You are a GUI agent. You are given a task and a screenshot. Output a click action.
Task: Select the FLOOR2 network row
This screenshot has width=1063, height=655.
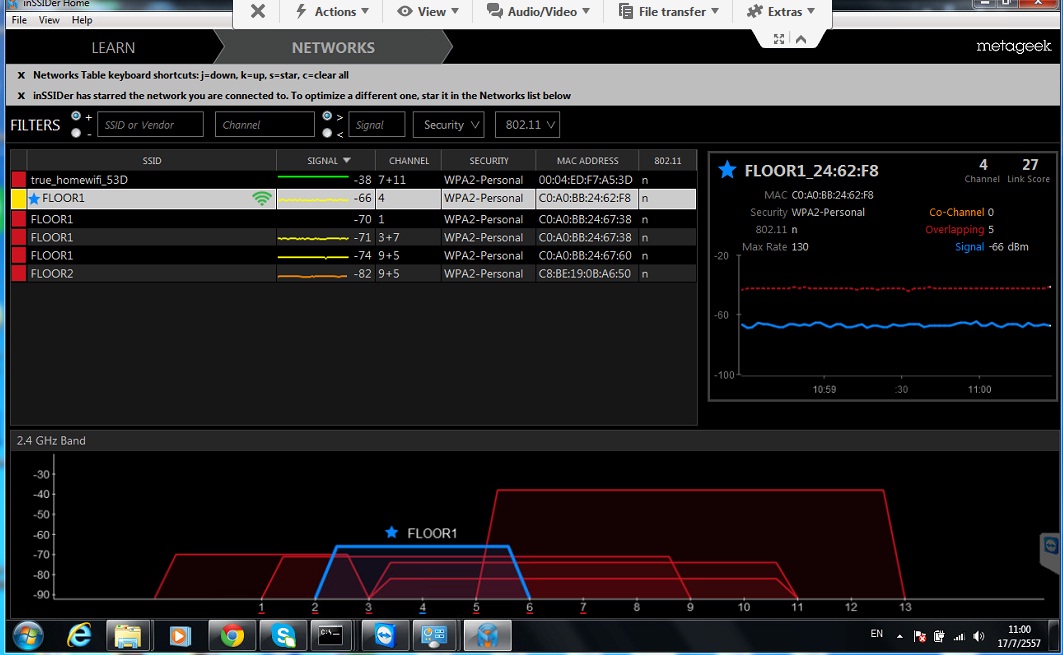(x=353, y=273)
